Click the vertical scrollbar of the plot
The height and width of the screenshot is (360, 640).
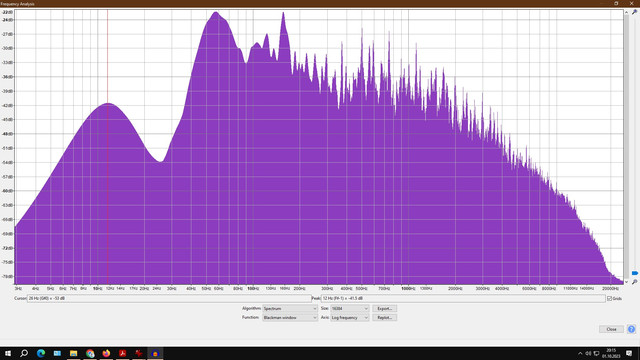pyautogui.click(x=626, y=147)
